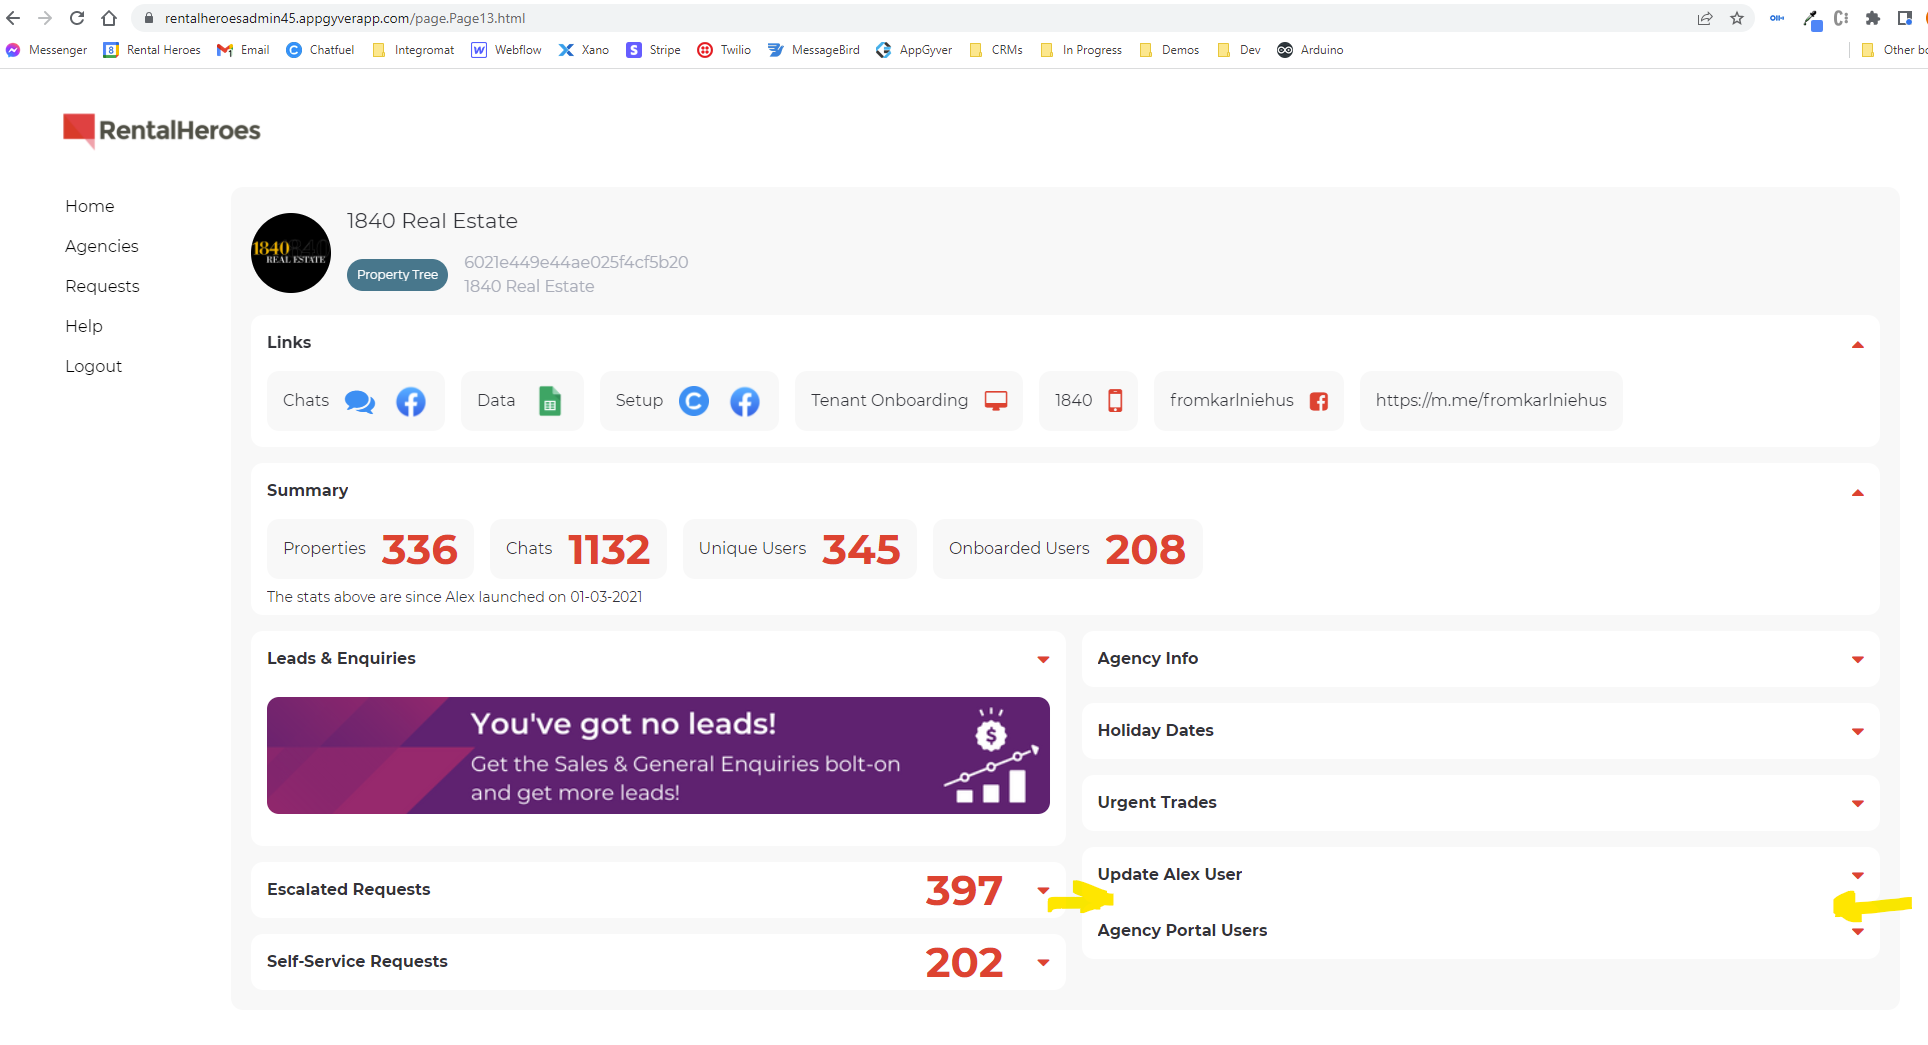Open the CRMs bookmarks folder

pyautogui.click(x=996, y=50)
